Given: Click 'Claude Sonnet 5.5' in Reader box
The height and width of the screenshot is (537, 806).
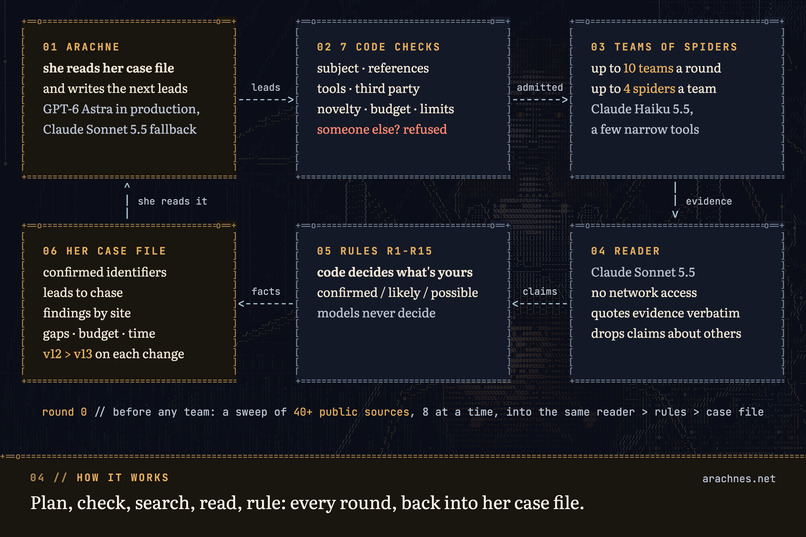Looking at the screenshot, I should click(643, 272).
